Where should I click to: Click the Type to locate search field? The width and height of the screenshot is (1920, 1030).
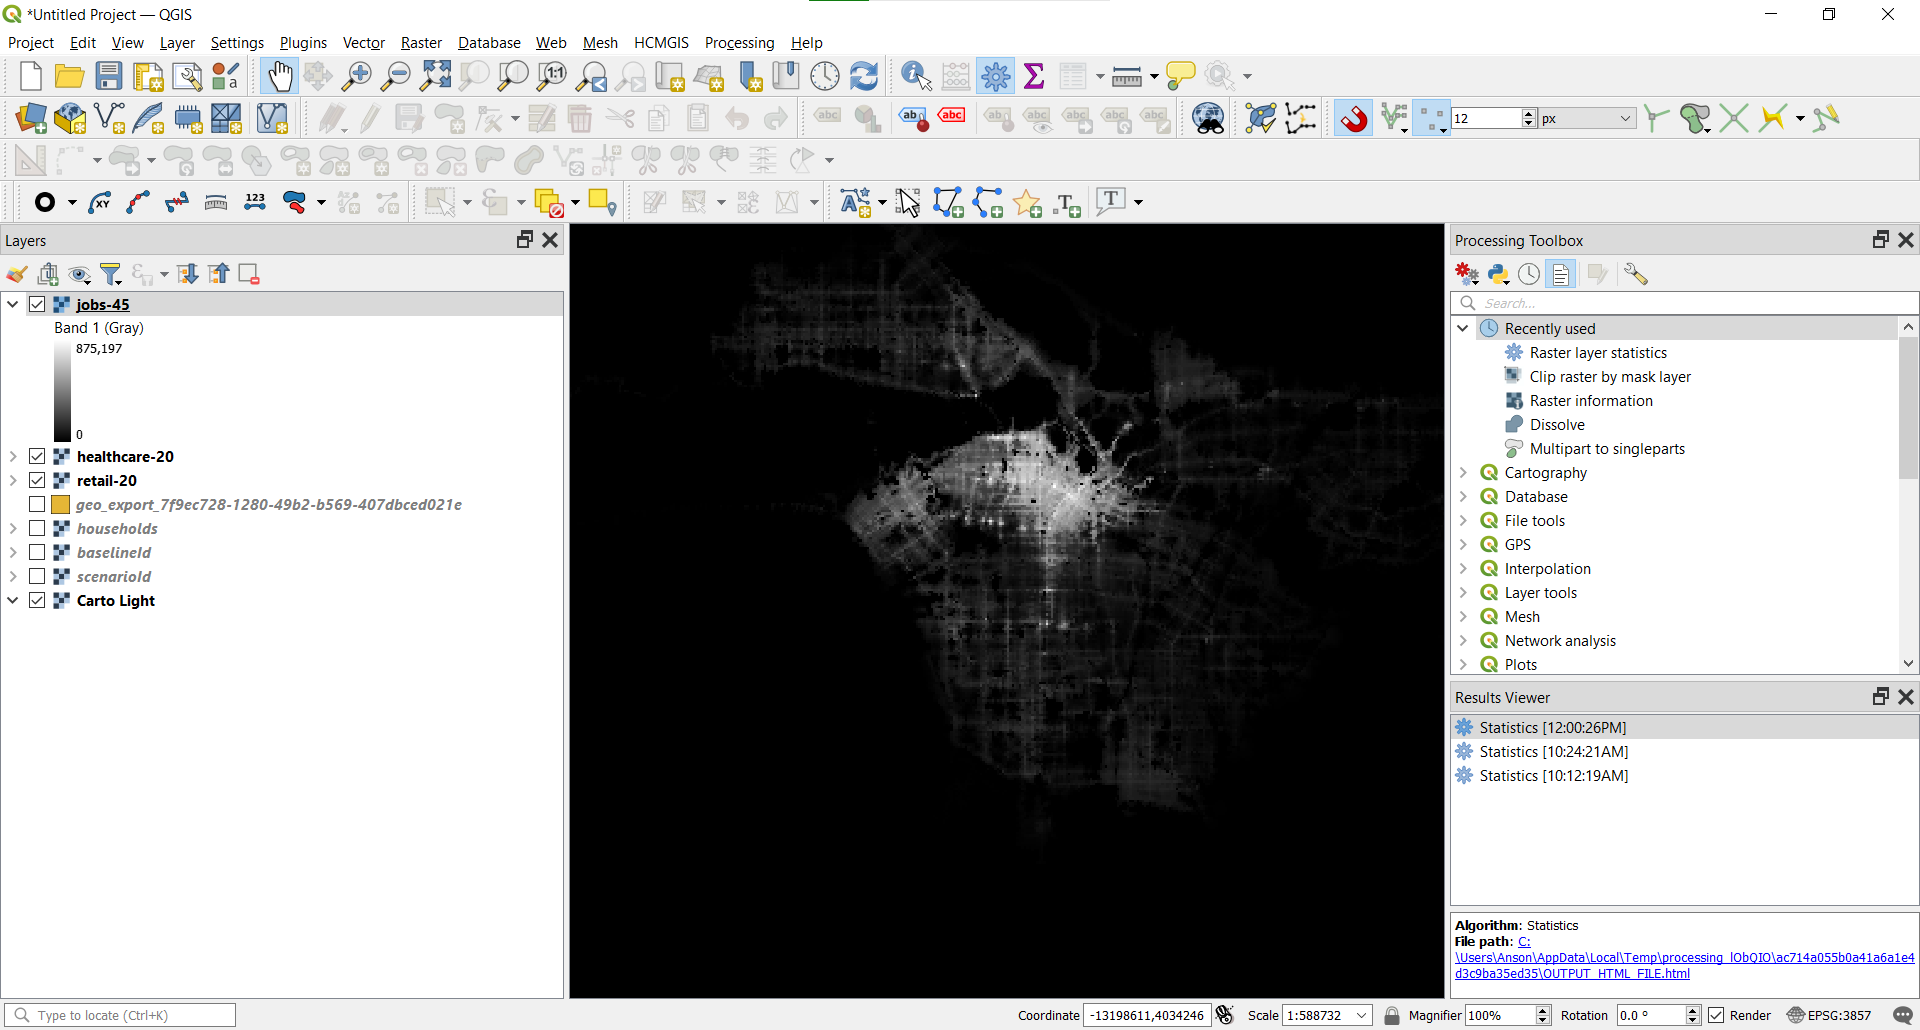120,1014
